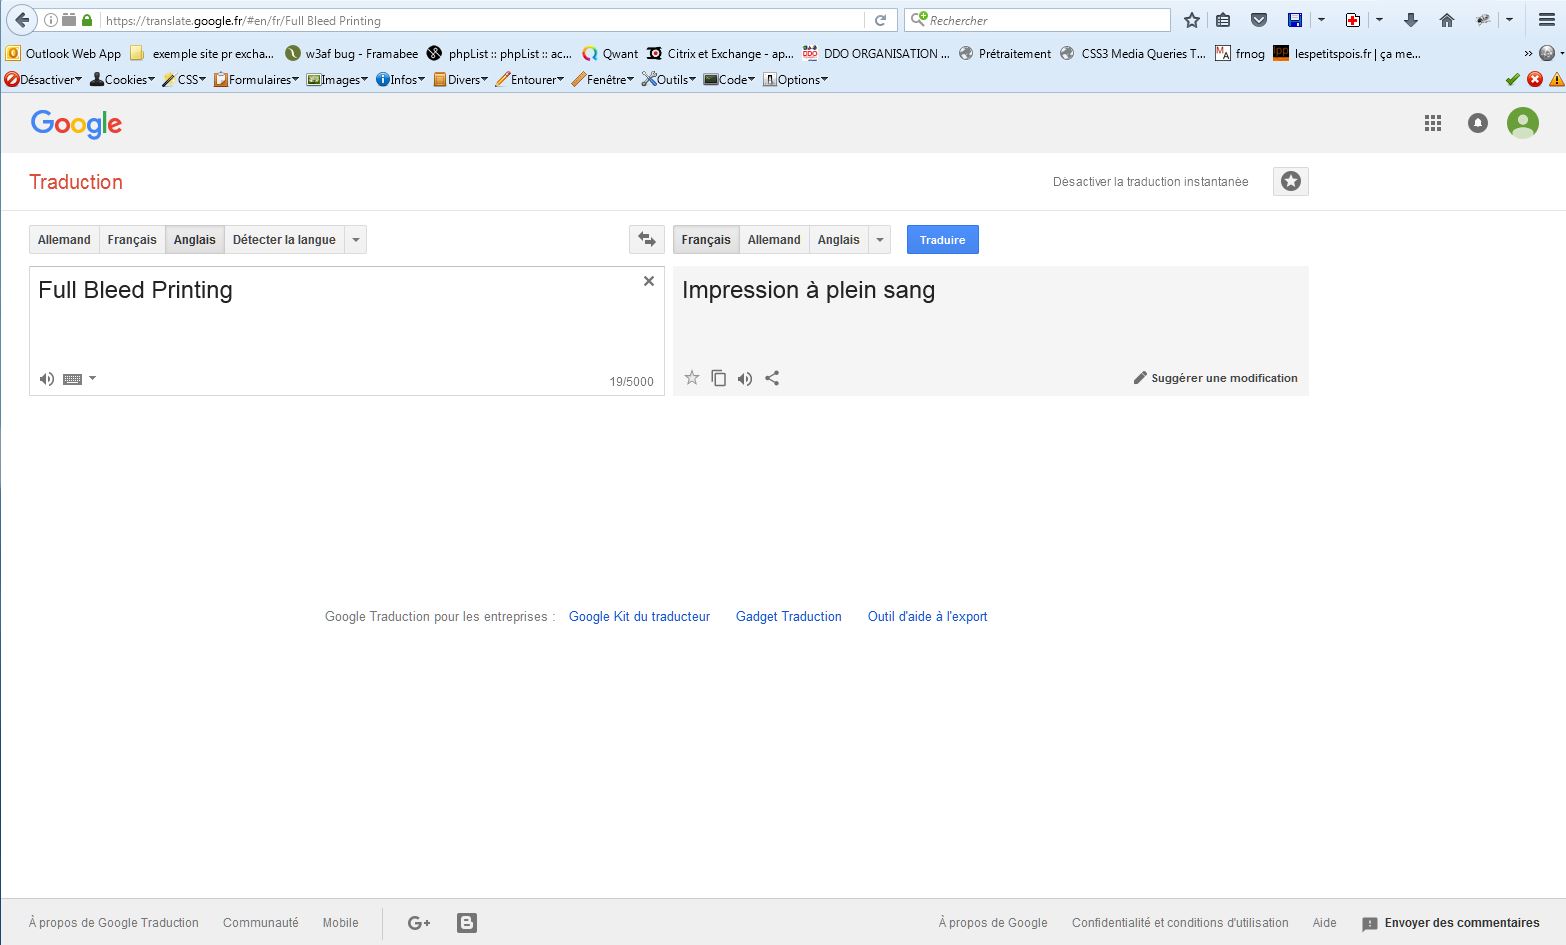Clear the source text with X
This screenshot has width=1566, height=945.
click(x=649, y=282)
